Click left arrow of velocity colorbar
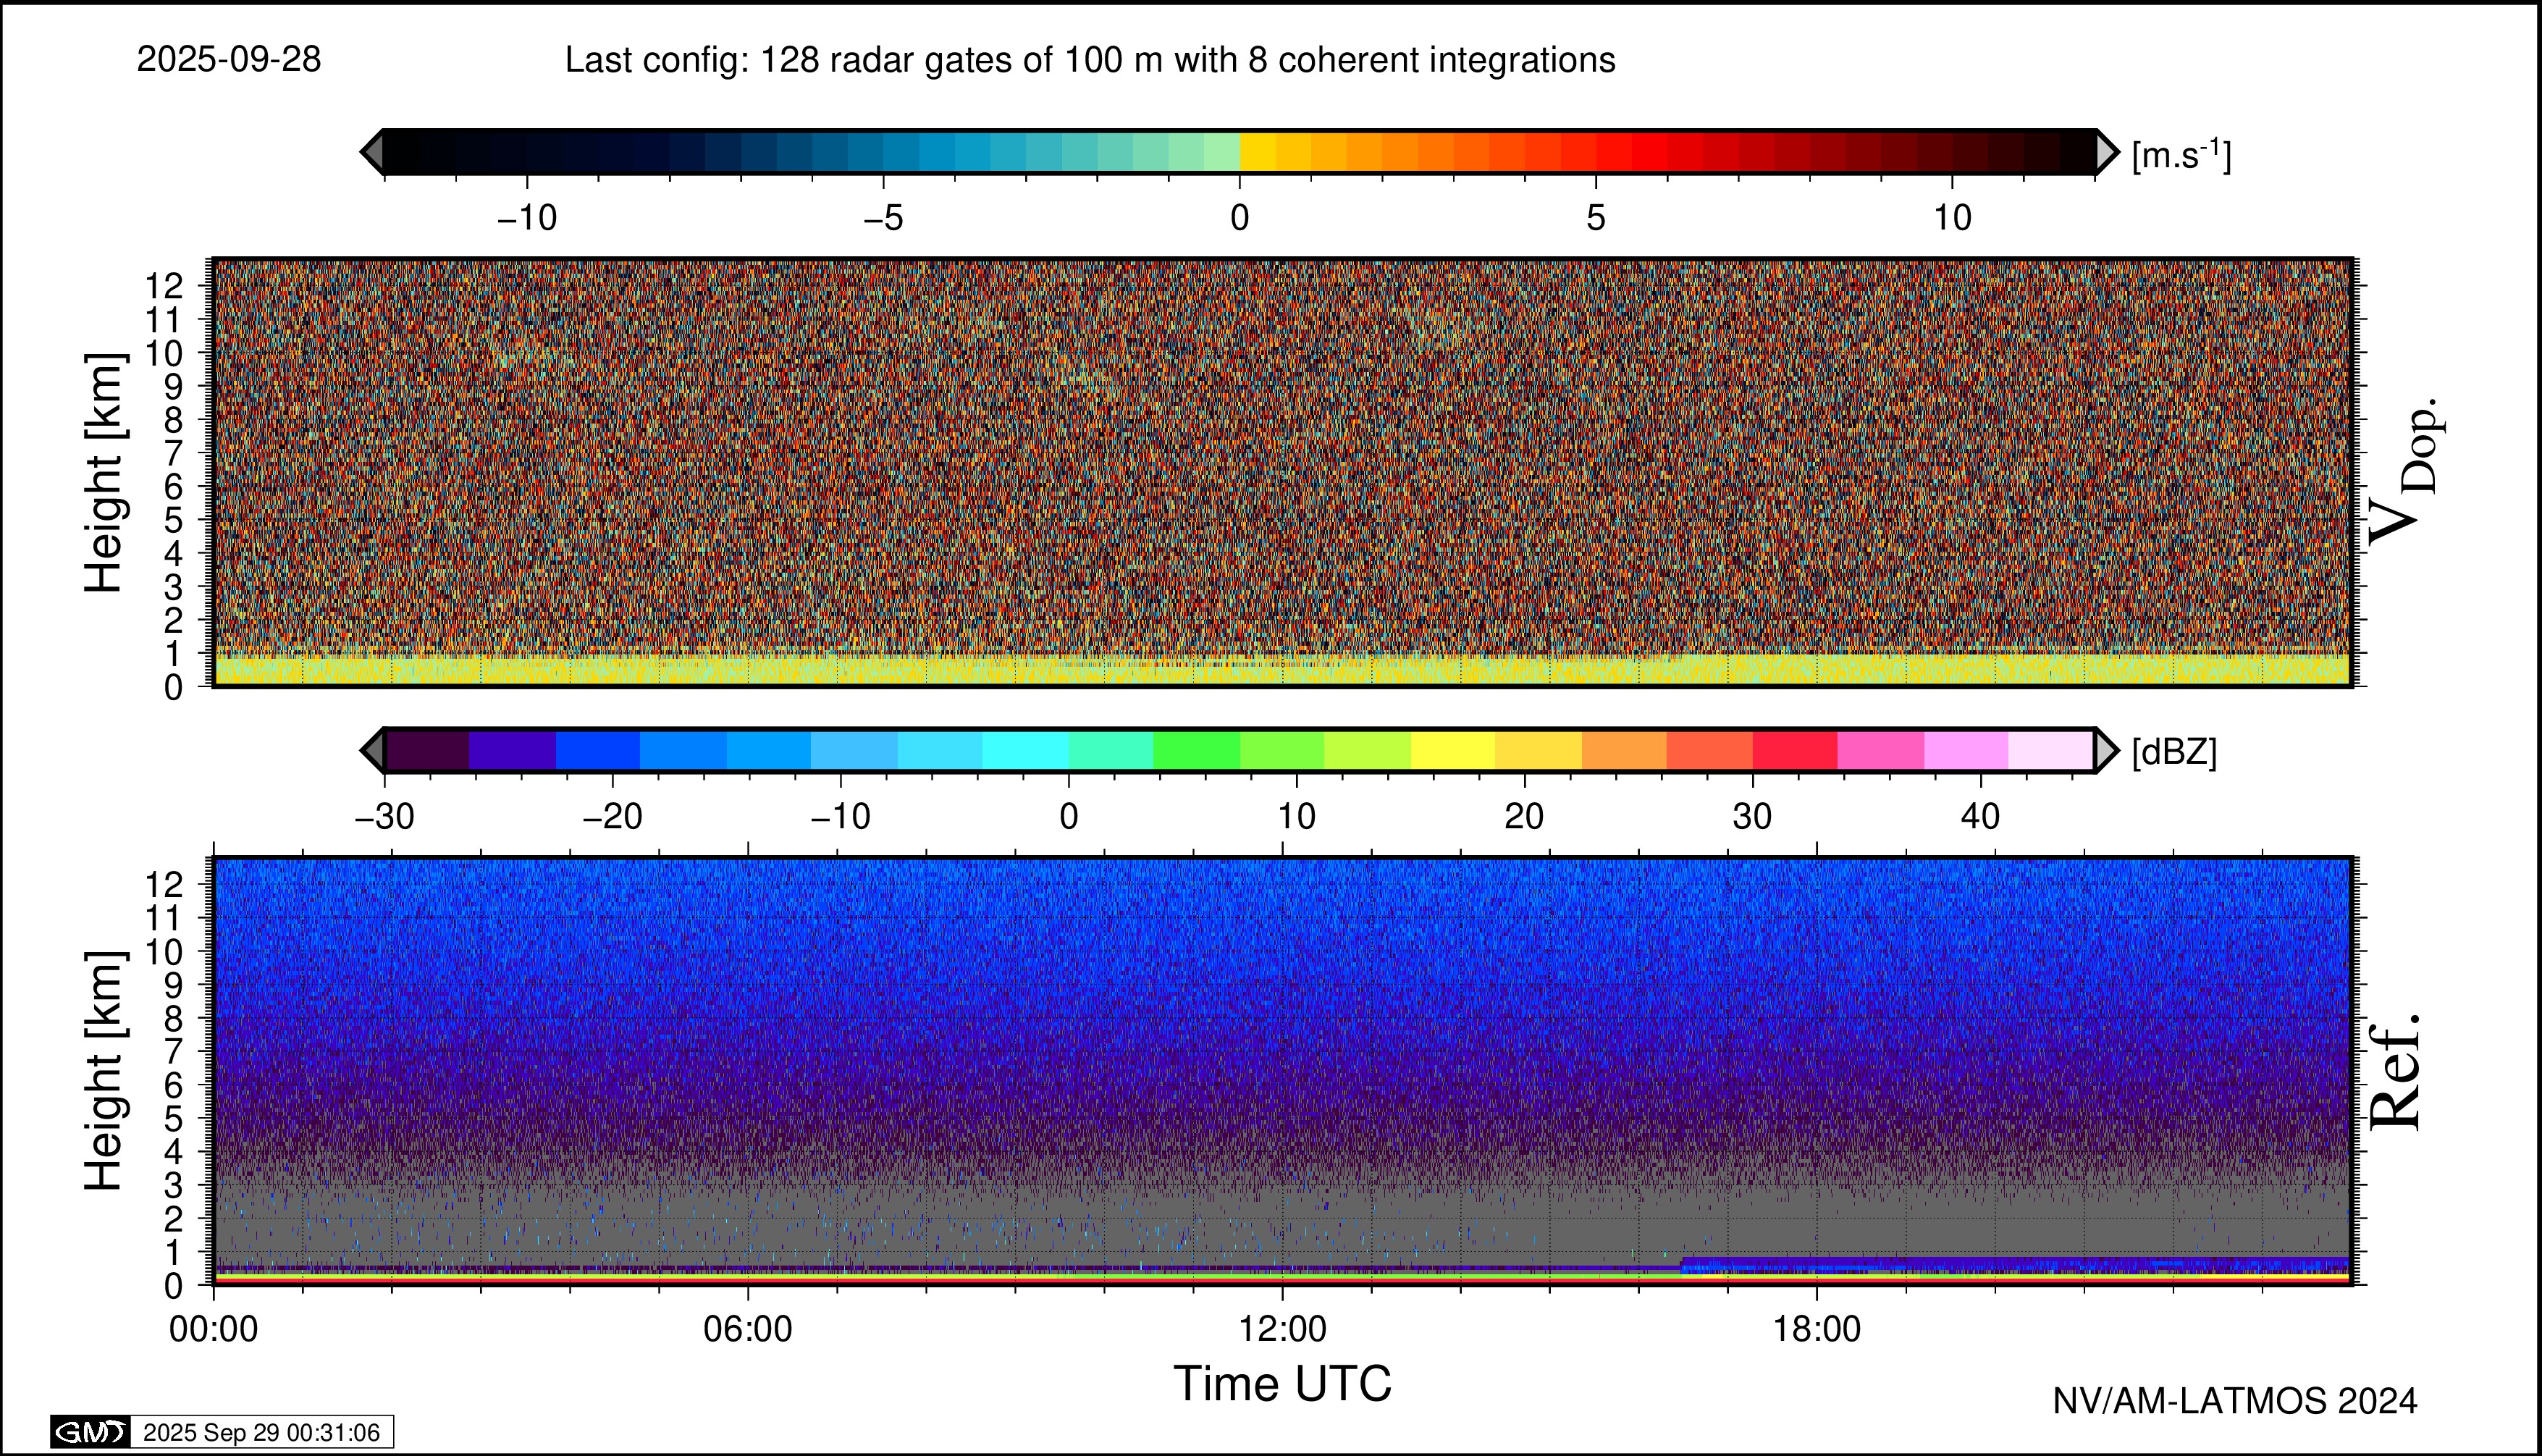Image resolution: width=2542 pixels, height=1456 pixels. 372,152
